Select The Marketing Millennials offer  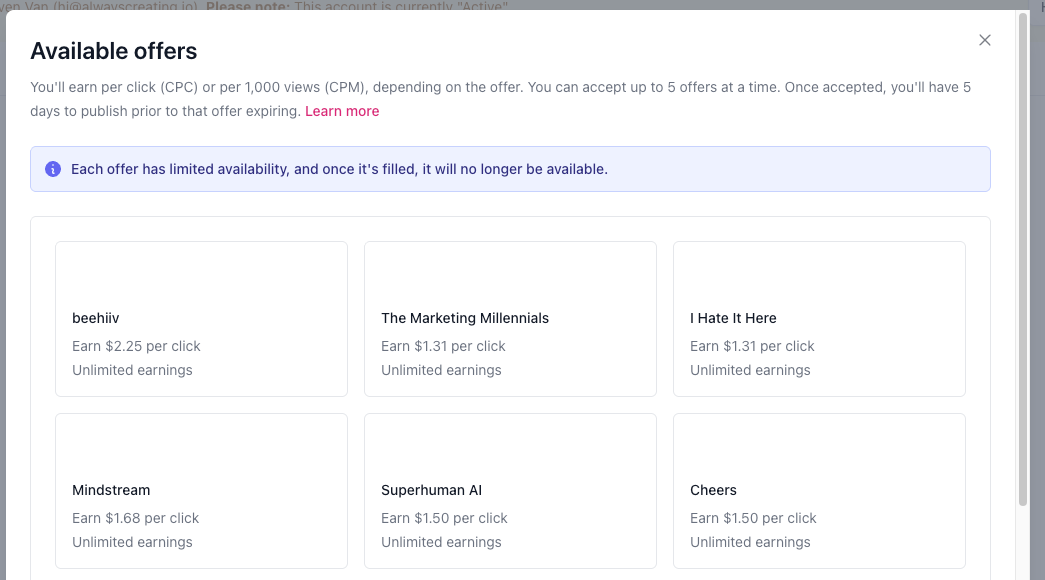510,318
